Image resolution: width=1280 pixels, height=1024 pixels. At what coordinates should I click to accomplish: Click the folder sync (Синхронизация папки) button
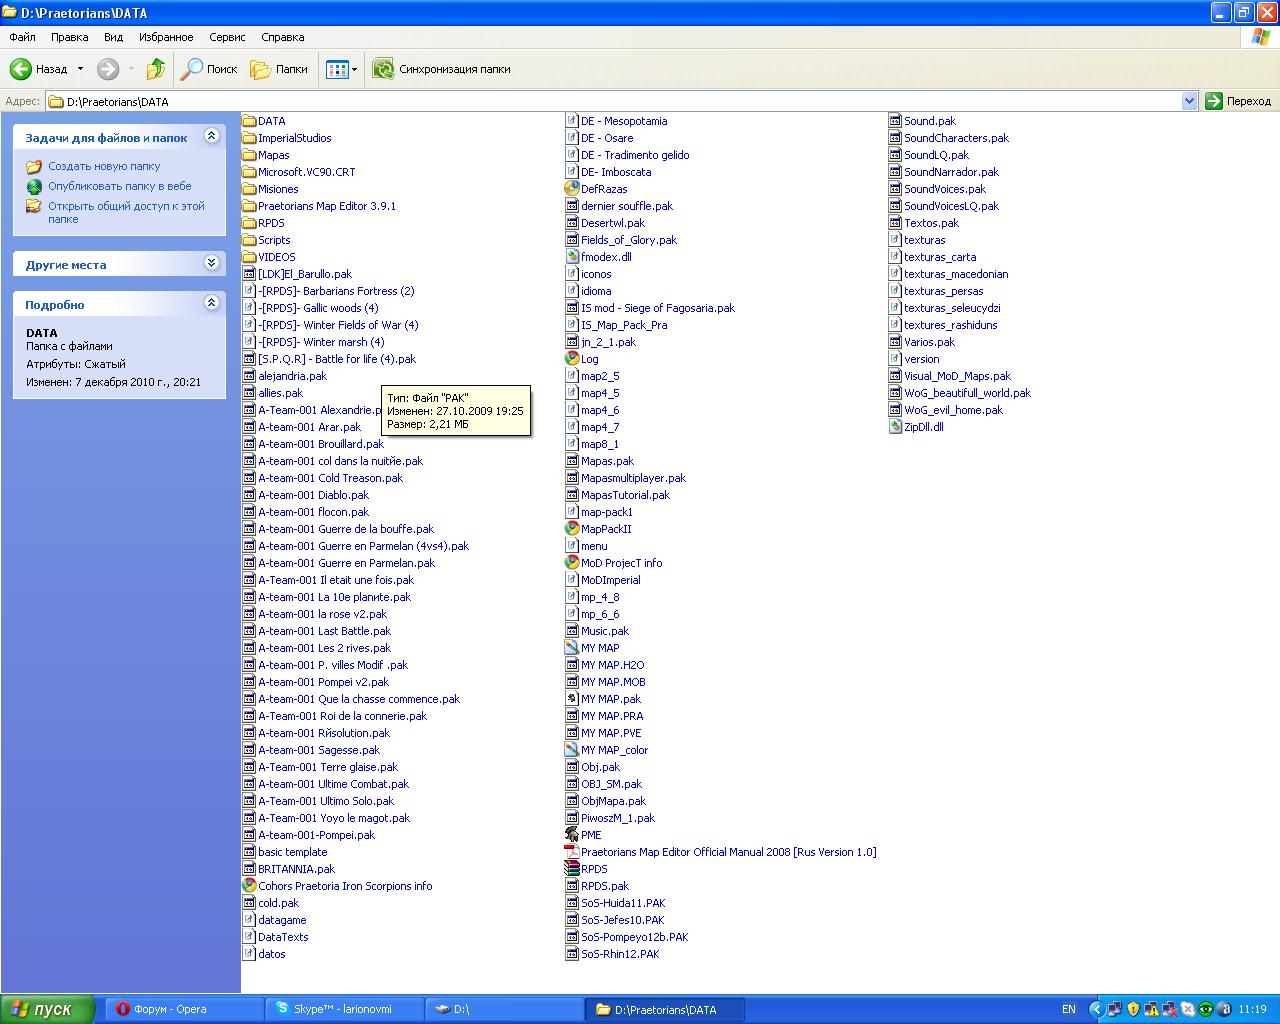(x=441, y=69)
